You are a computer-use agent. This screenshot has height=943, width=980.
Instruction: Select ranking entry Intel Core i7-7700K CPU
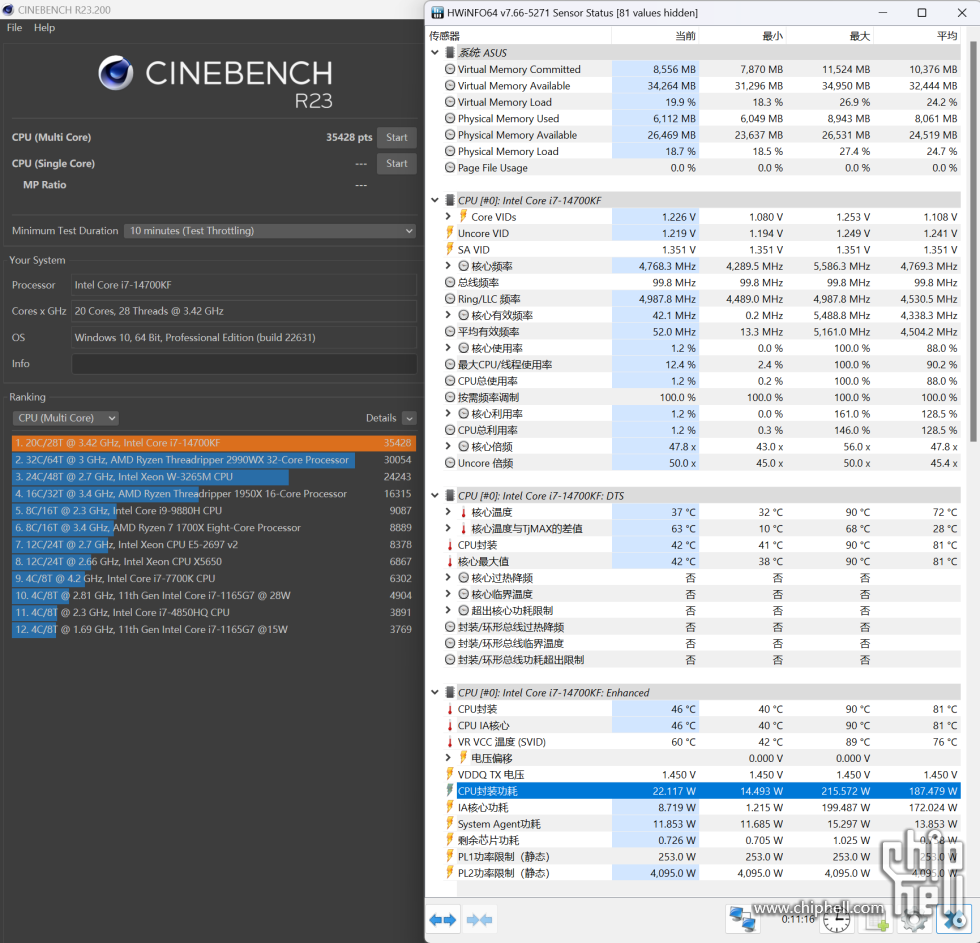(214, 579)
